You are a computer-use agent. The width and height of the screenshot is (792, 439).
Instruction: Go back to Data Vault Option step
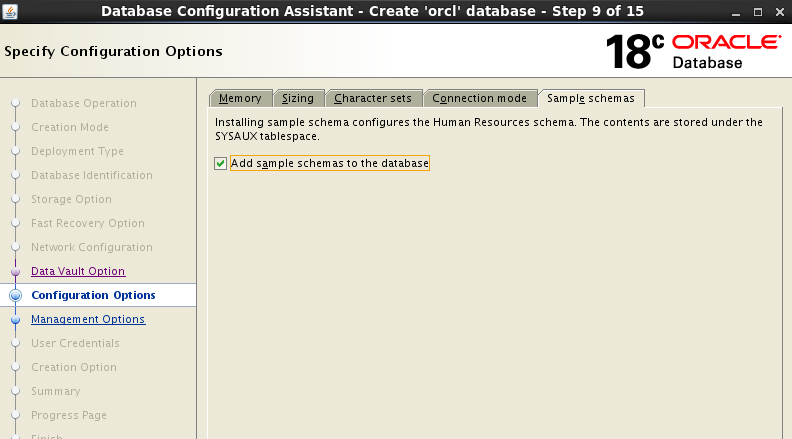coord(78,271)
